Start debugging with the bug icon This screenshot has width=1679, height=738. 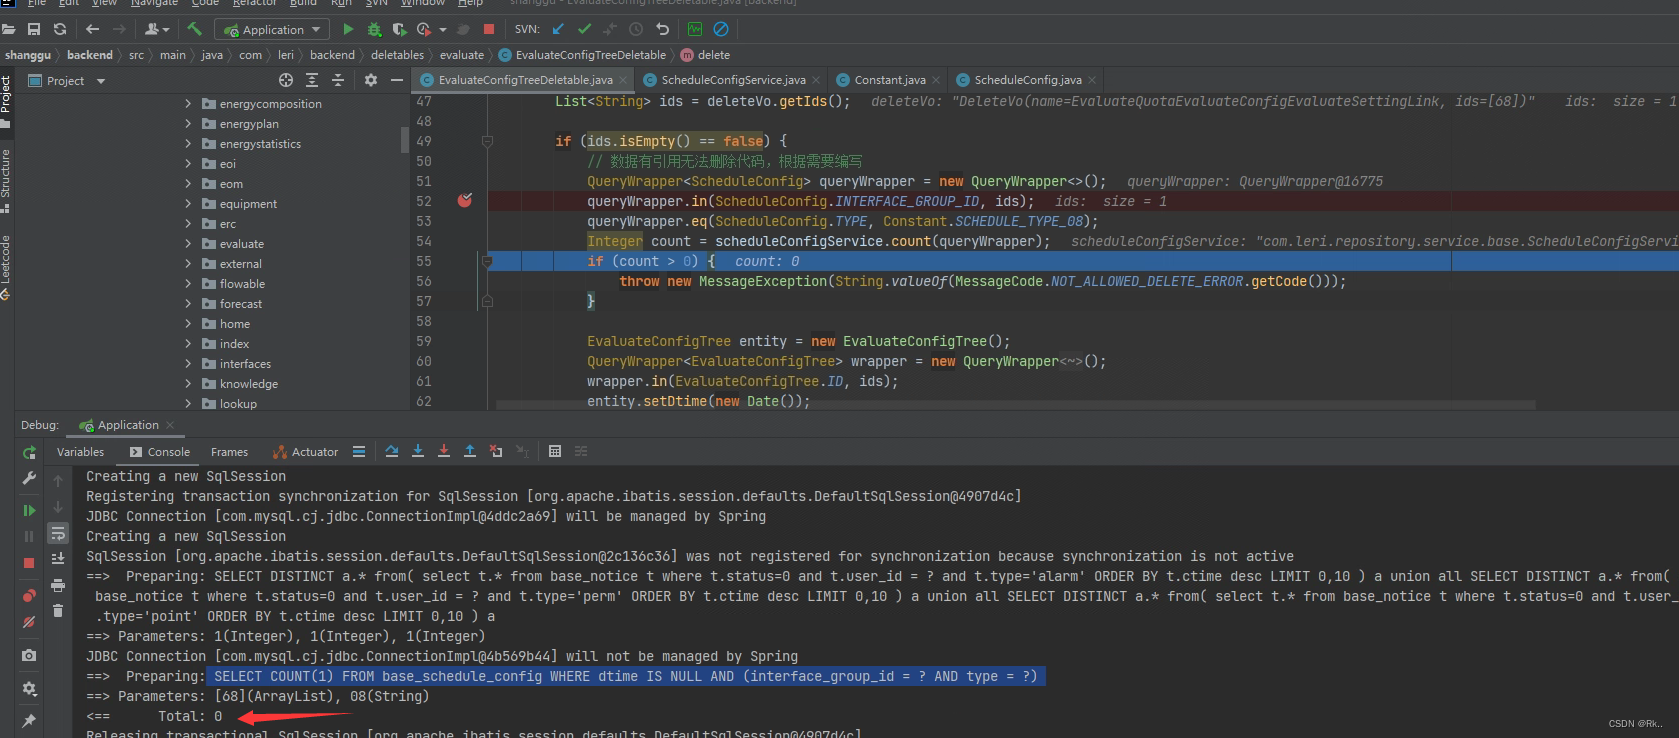pos(374,29)
